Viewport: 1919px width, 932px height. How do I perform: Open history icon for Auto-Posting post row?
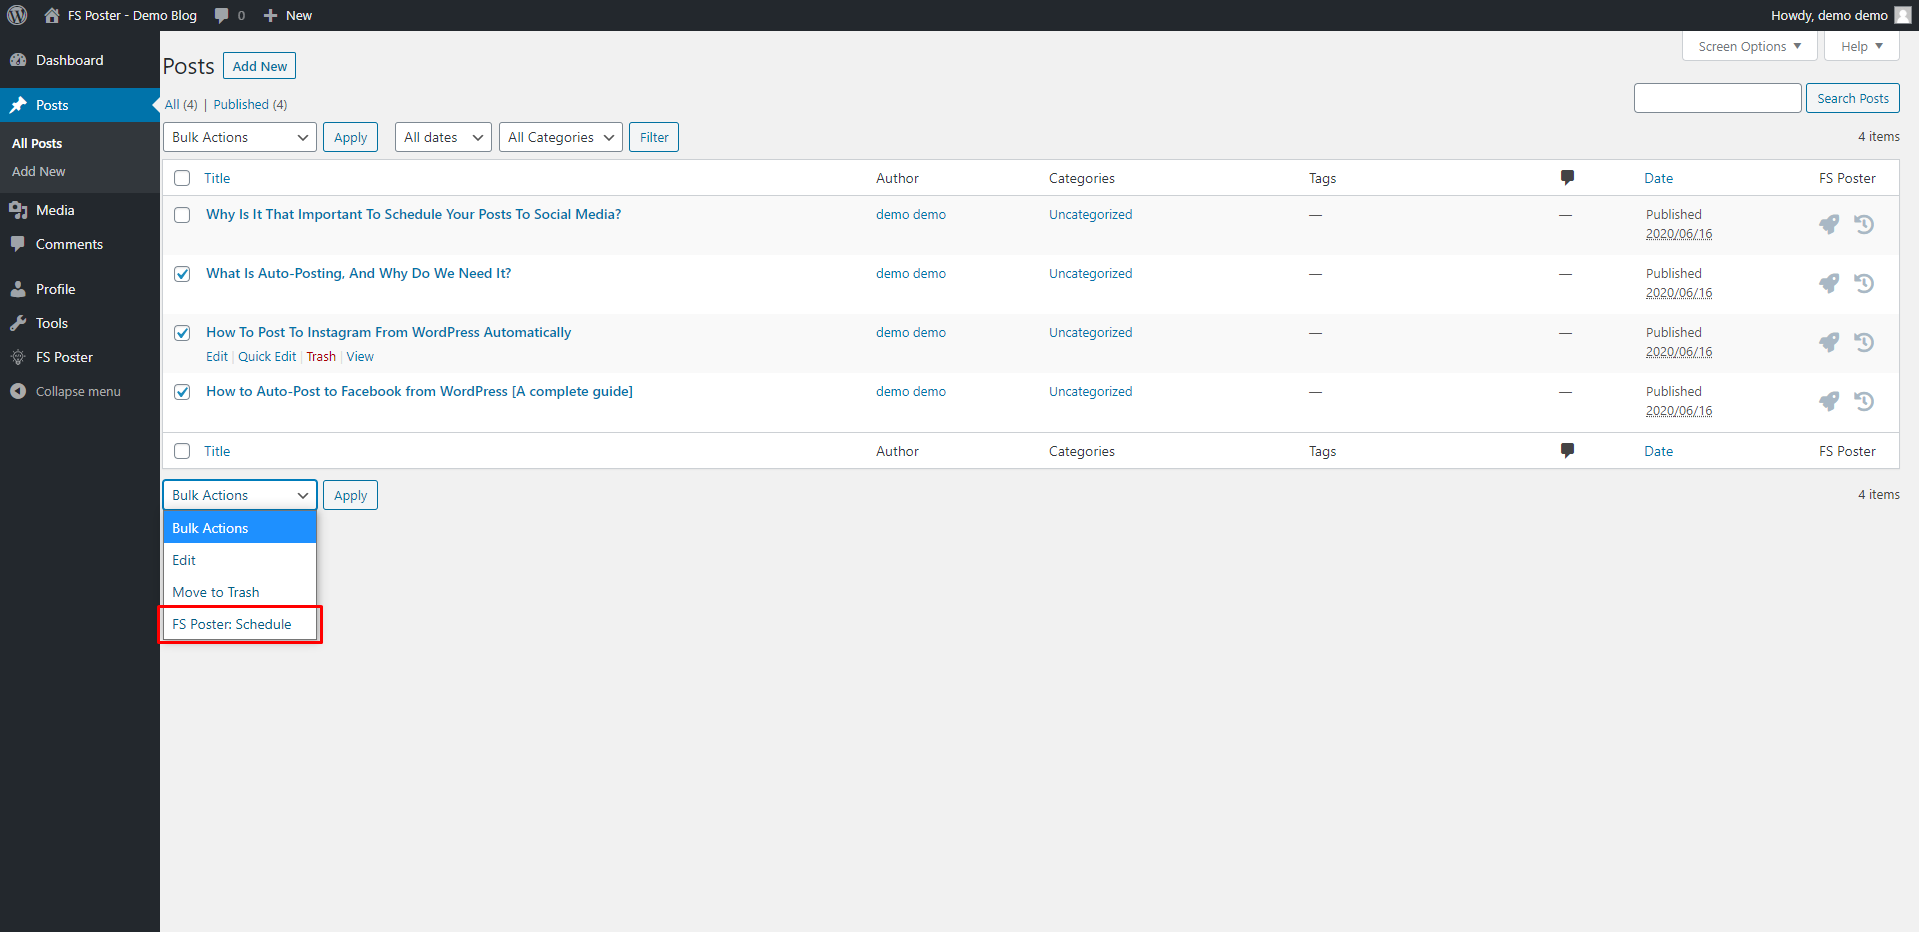pos(1864,283)
